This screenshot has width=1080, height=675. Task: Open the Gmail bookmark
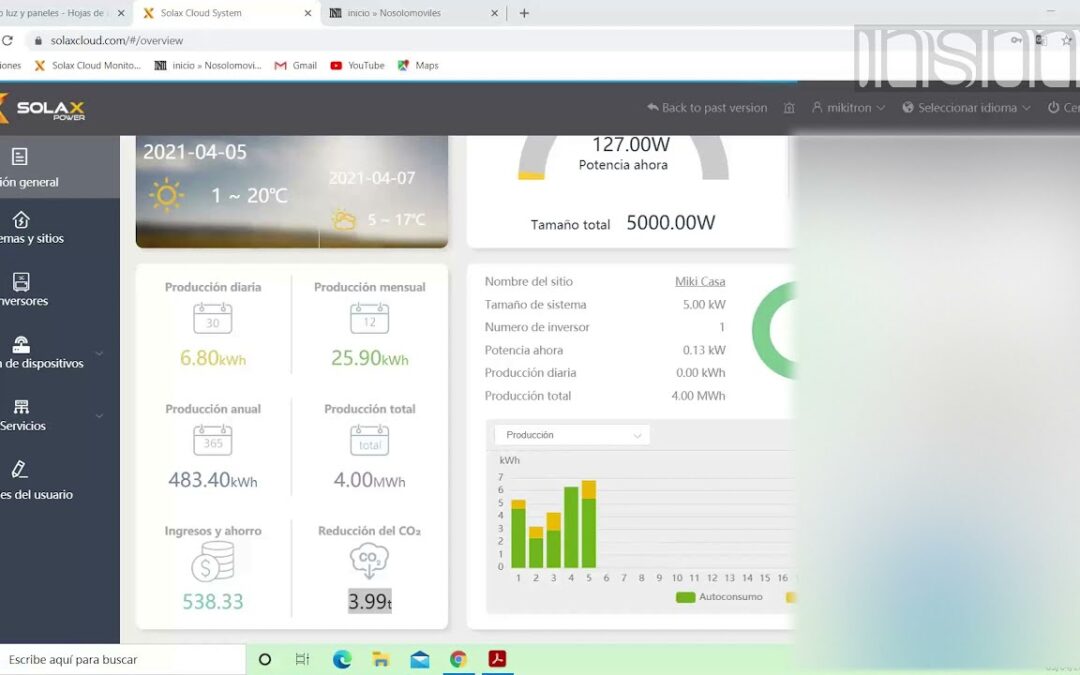coord(295,65)
